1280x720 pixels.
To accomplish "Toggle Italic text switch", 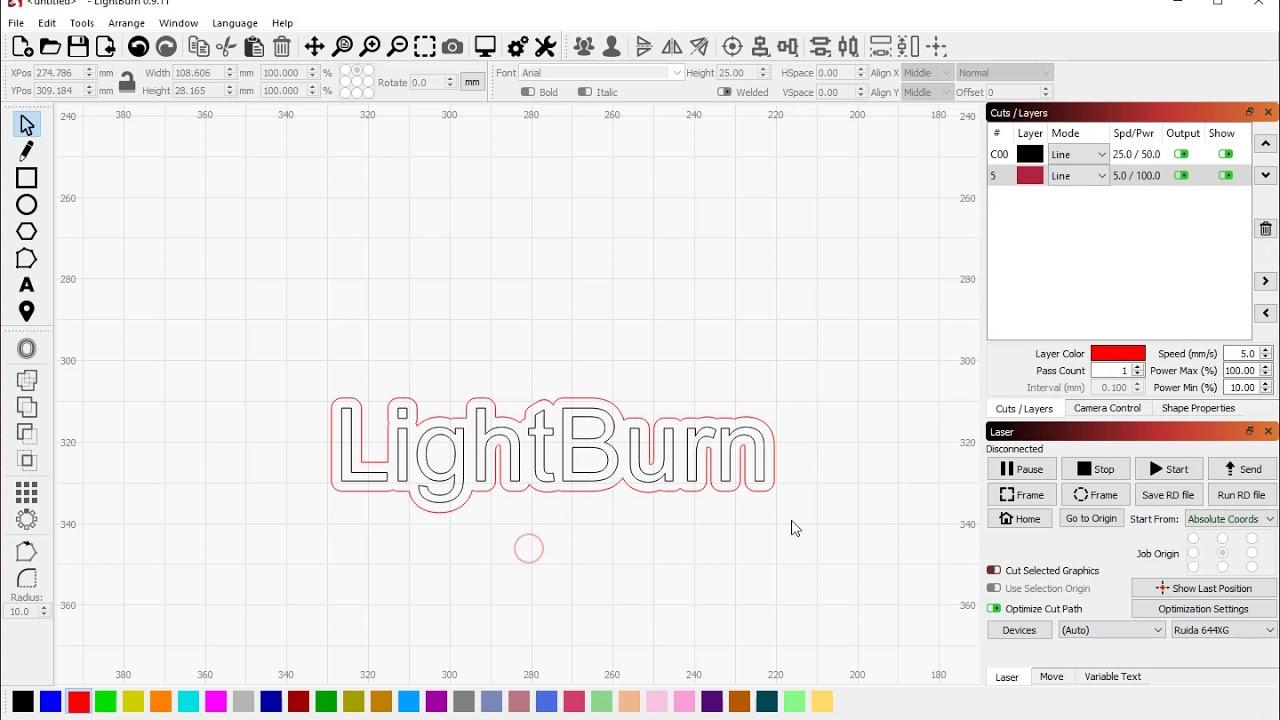I will [x=585, y=92].
